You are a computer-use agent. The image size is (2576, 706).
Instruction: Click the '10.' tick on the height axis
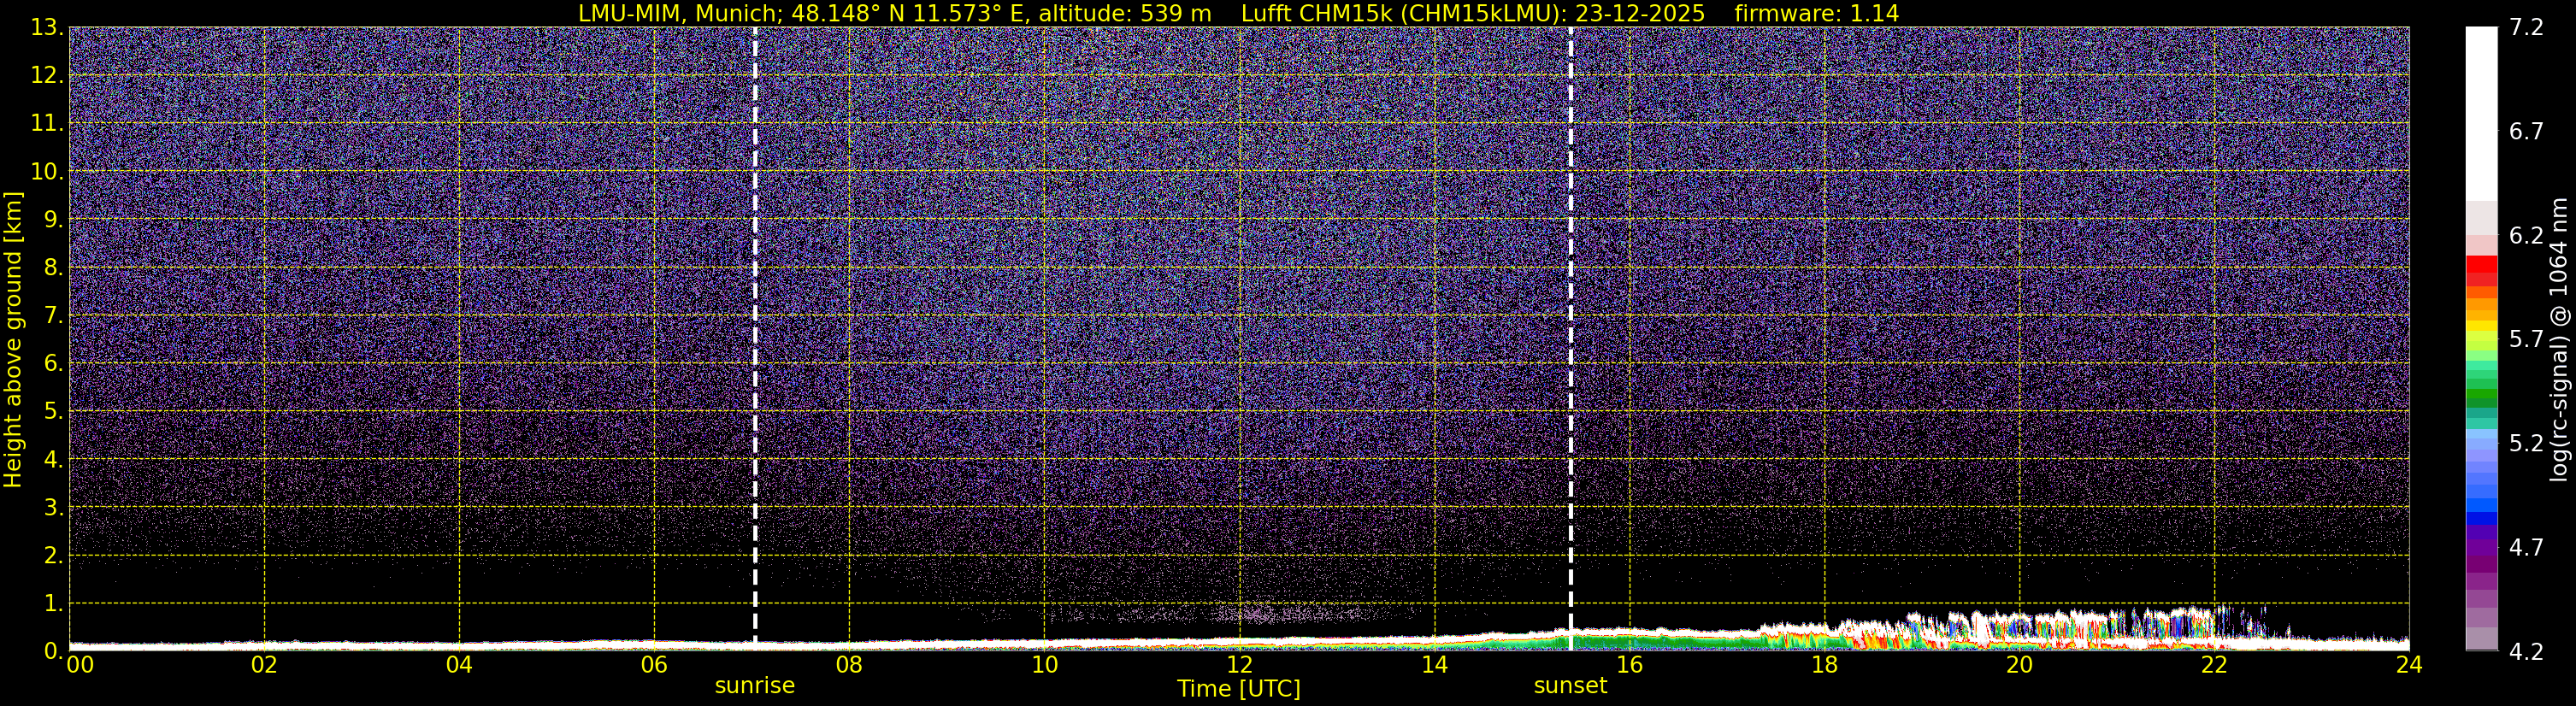pos(47,172)
